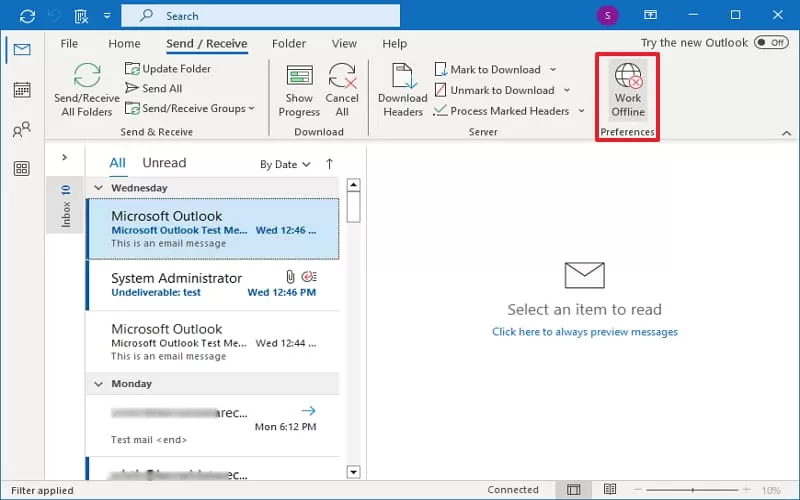Click here to always preview messages link
This screenshot has height=500, width=800.
[x=585, y=332]
